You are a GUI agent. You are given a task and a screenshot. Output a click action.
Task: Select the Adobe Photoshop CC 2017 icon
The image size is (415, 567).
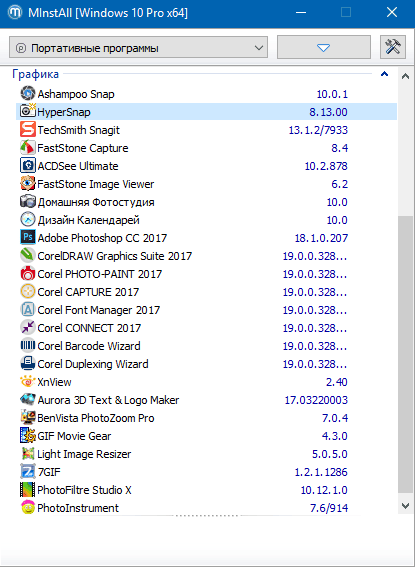(x=27, y=238)
